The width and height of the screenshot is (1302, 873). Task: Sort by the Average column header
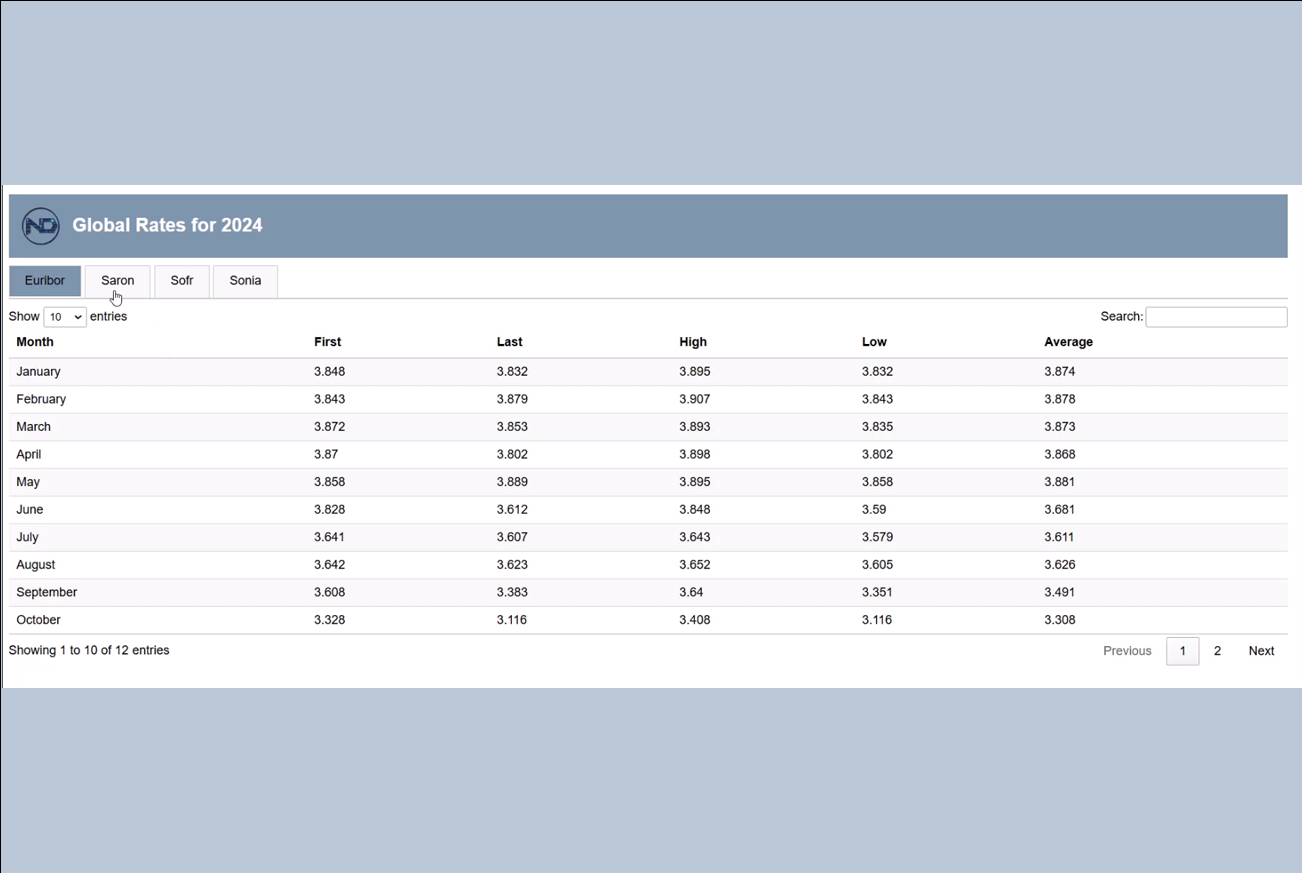pyautogui.click(x=1068, y=342)
